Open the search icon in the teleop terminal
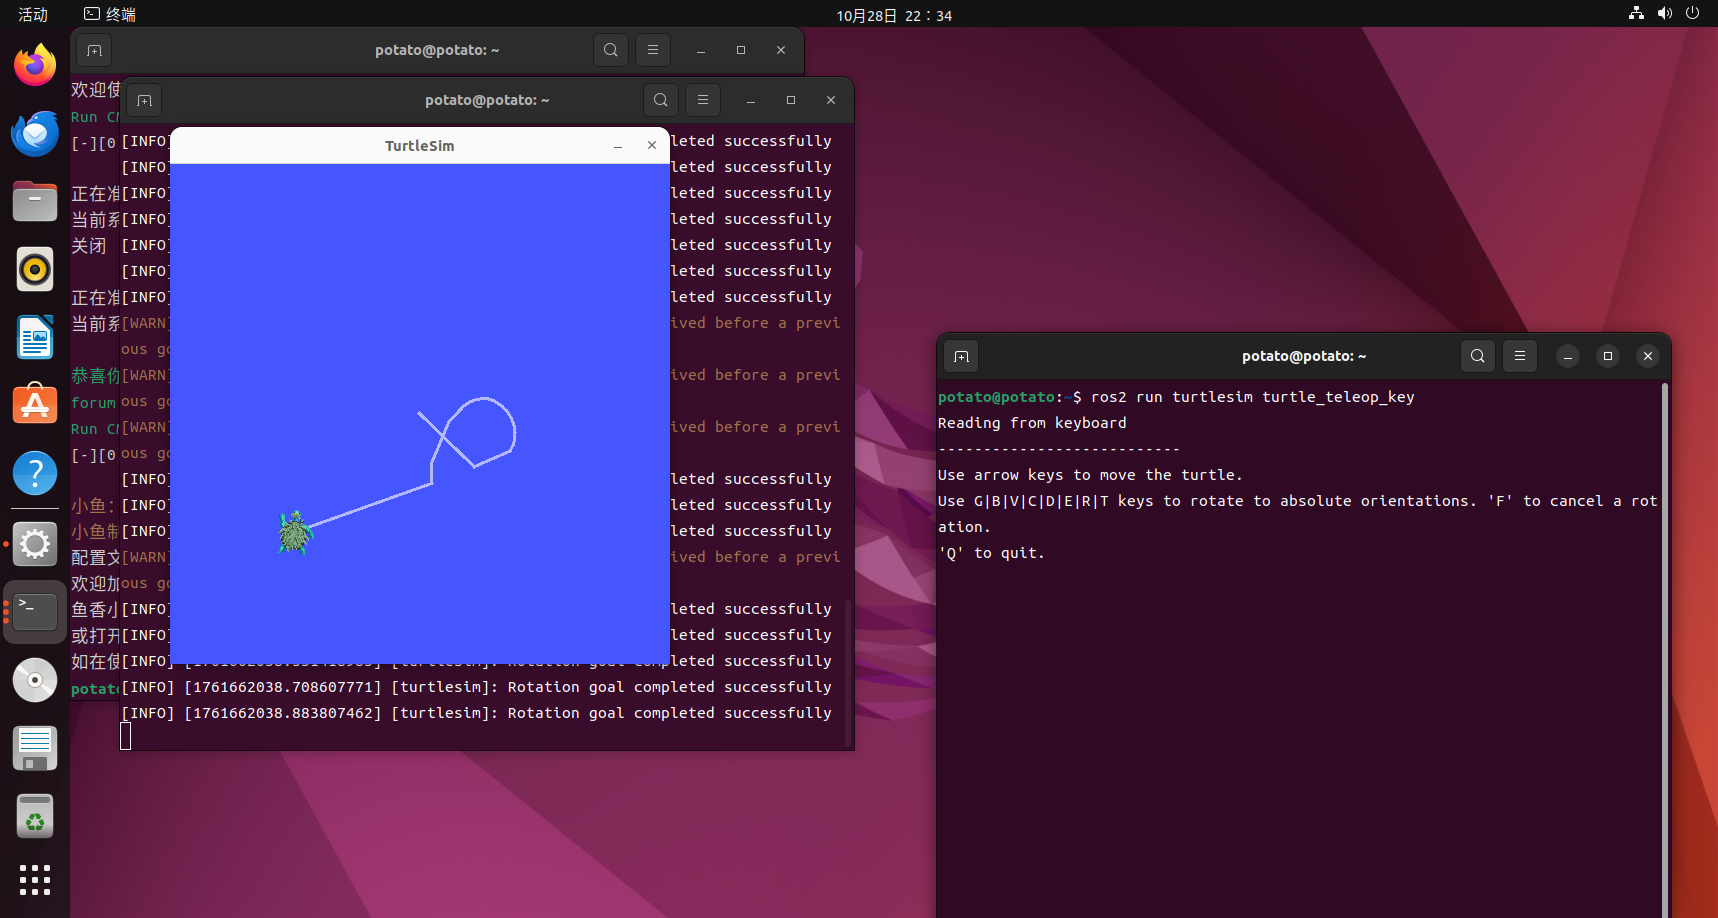Image resolution: width=1718 pixels, height=918 pixels. point(1477,356)
